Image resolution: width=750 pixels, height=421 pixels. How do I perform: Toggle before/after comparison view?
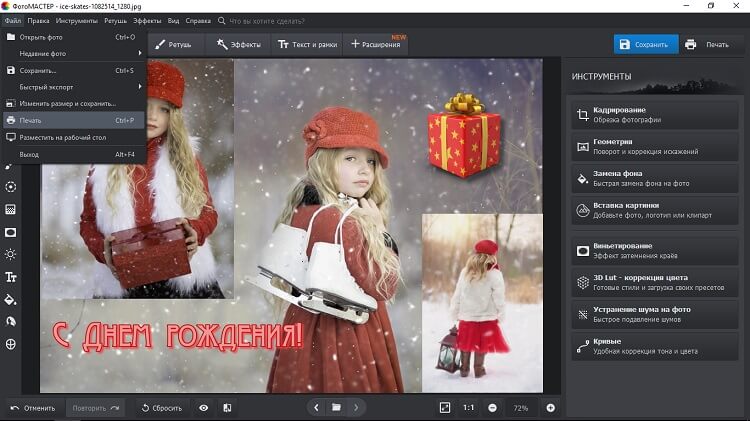pyautogui.click(x=227, y=408)
